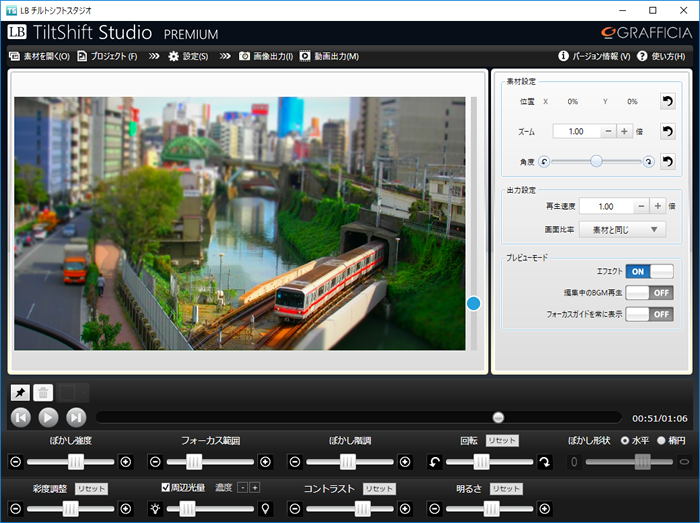Click the ズーム value field 1.00
Screen dimensions: 700x523
point(576,131)
